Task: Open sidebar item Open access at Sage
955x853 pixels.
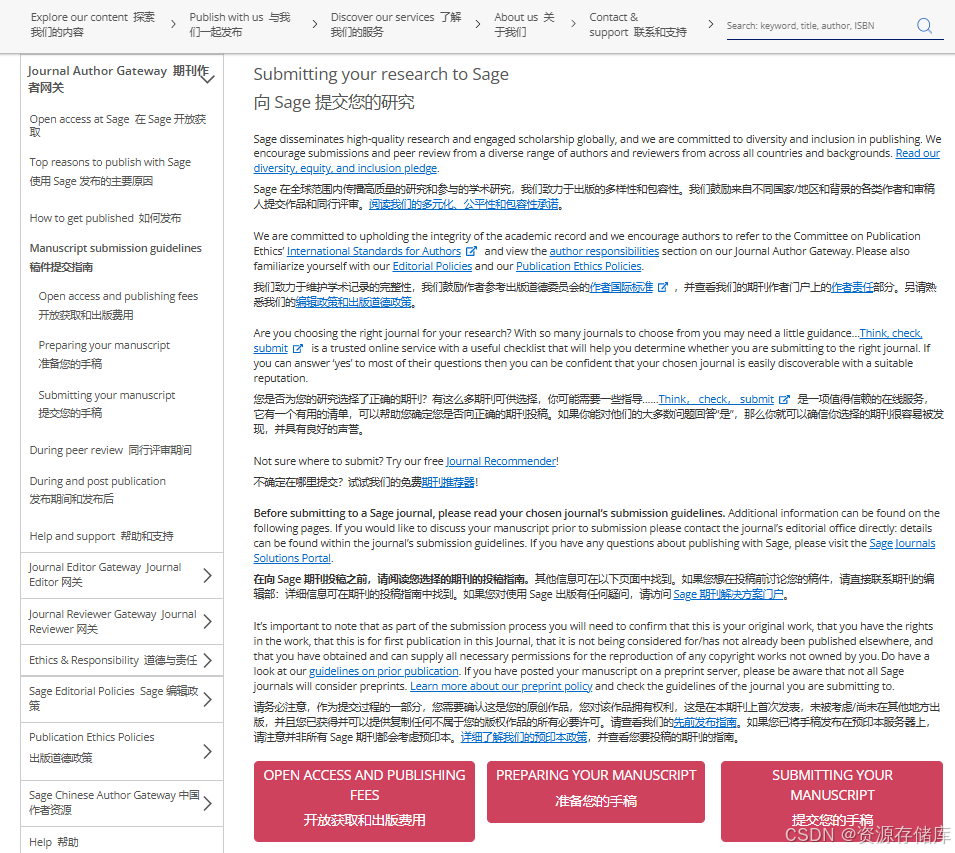Action: (118, 125)
